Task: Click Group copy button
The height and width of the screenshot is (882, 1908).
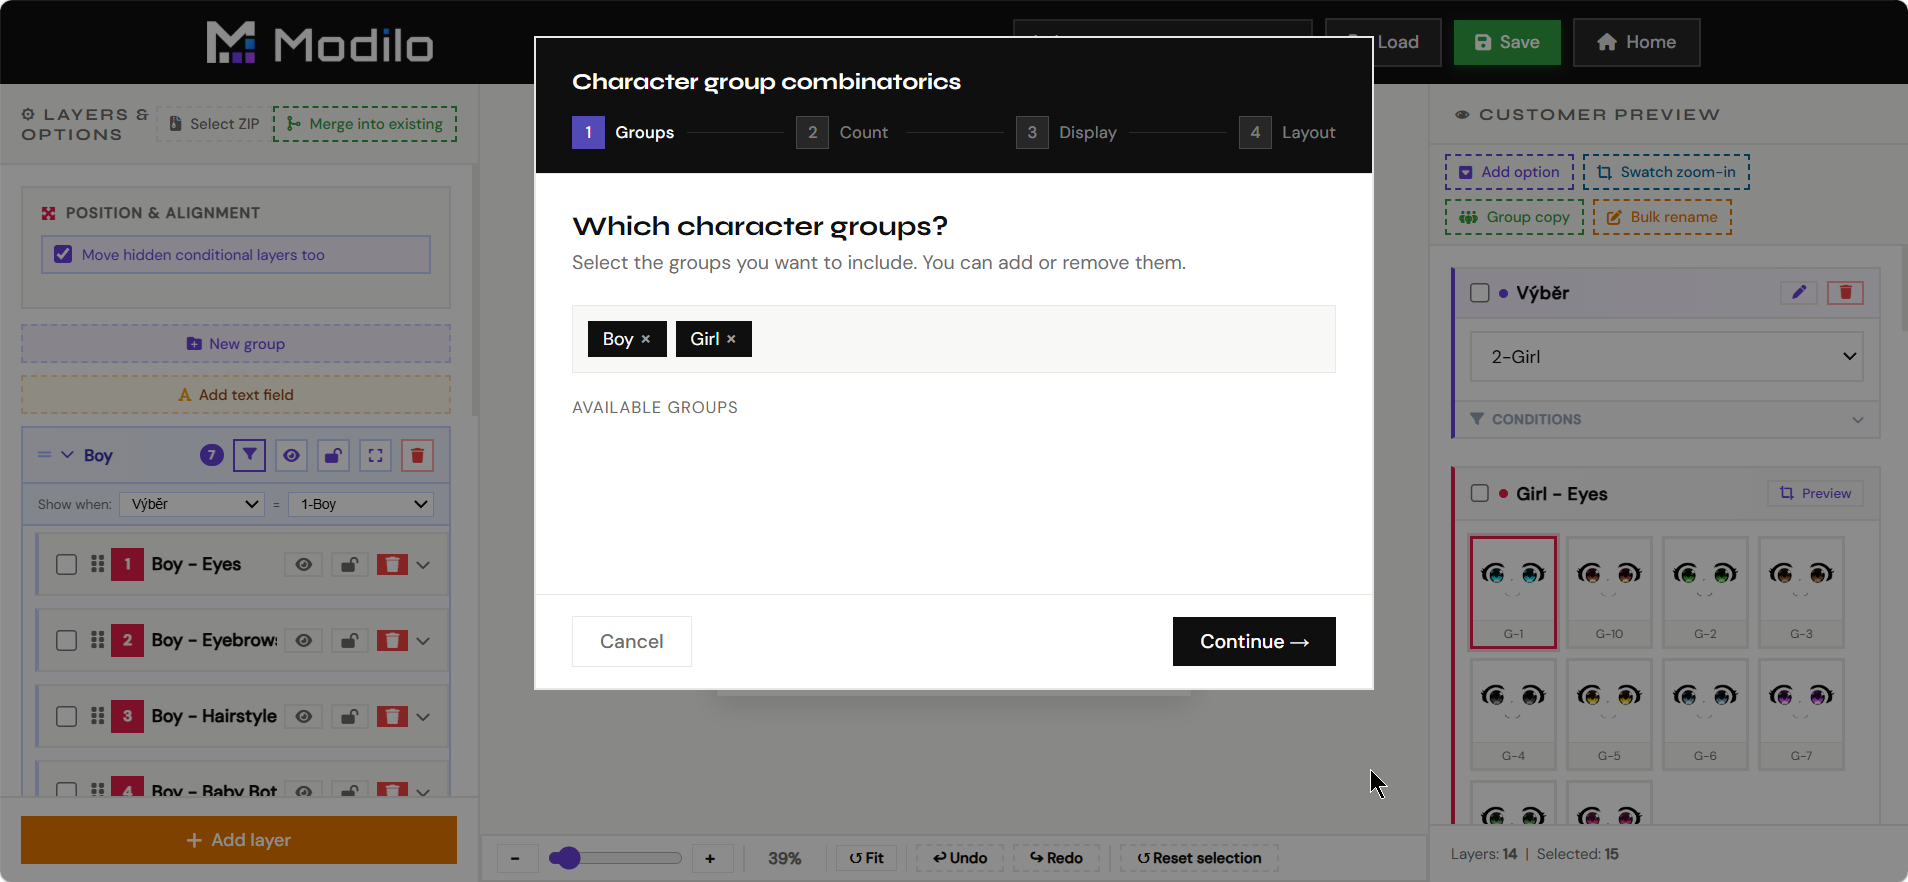Action: [1514, 217]
